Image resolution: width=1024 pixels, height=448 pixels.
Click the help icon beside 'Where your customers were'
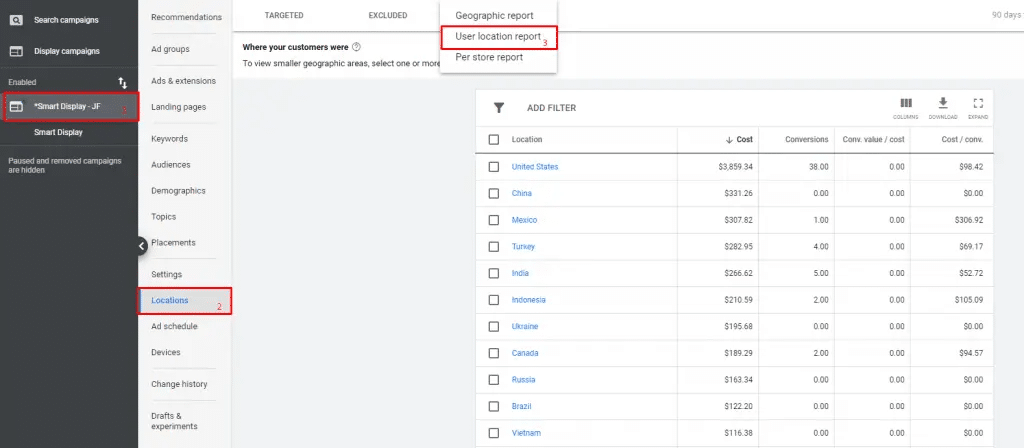[x=356, y=47]
